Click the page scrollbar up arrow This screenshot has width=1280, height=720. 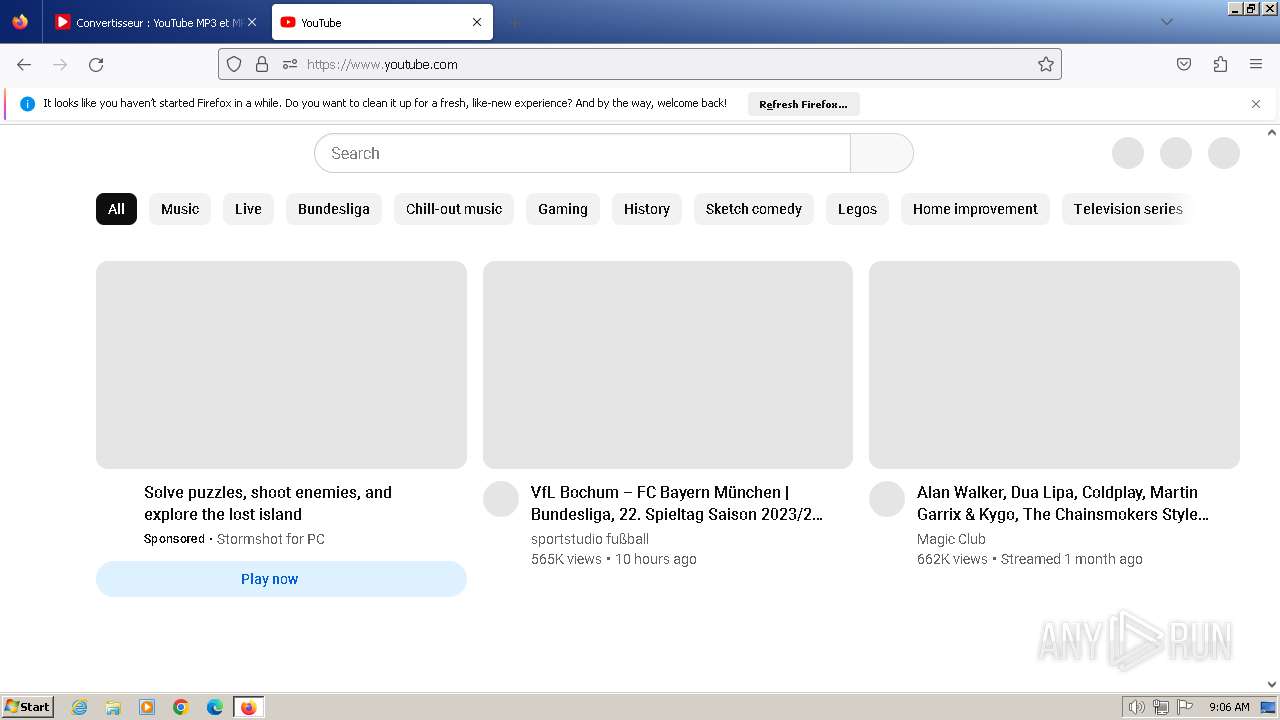point(1272,132)
